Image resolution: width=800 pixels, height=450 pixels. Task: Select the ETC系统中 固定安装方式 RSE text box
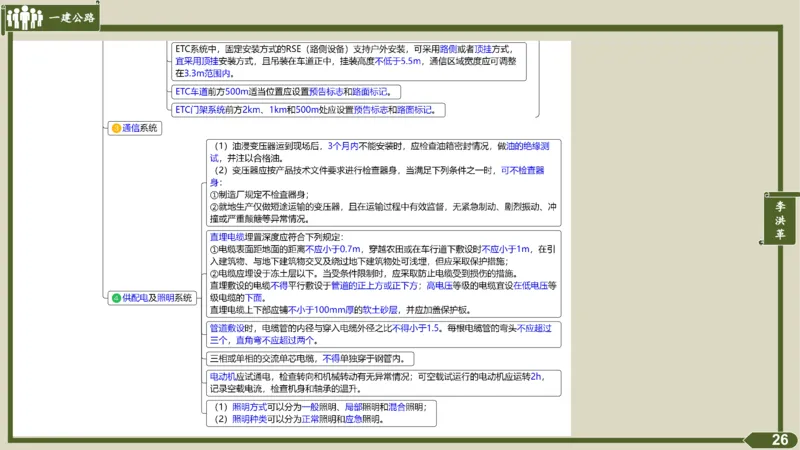[348, 61]
